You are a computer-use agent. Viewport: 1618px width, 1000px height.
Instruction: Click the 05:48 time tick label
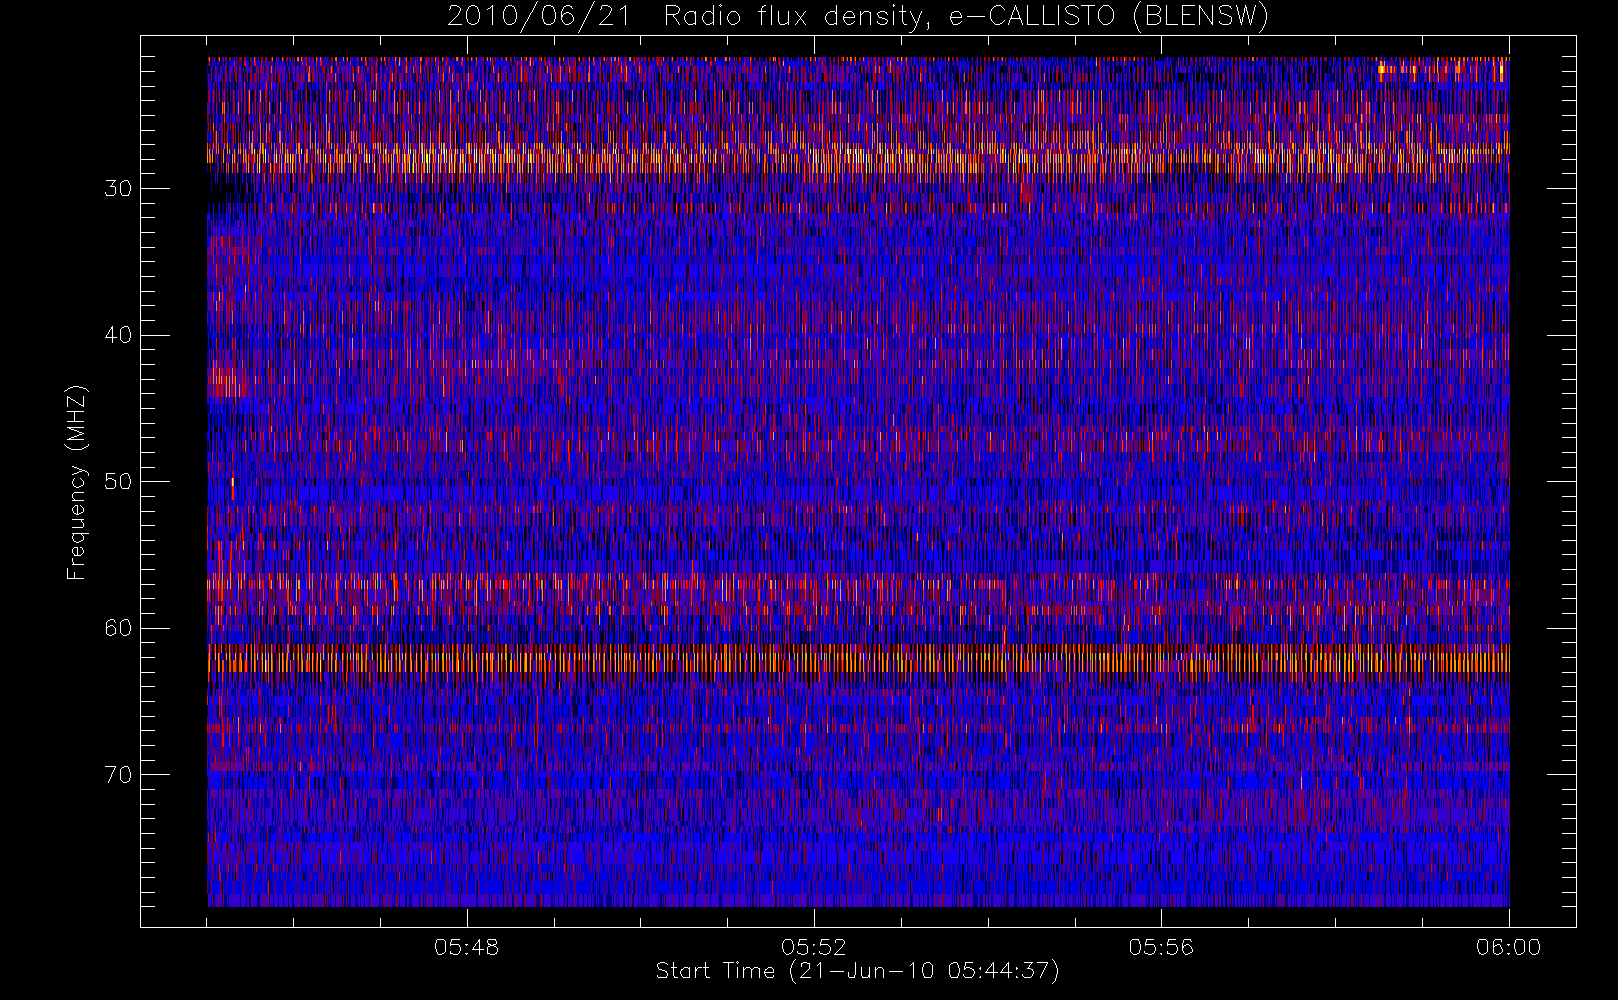(x=466, y=947)
